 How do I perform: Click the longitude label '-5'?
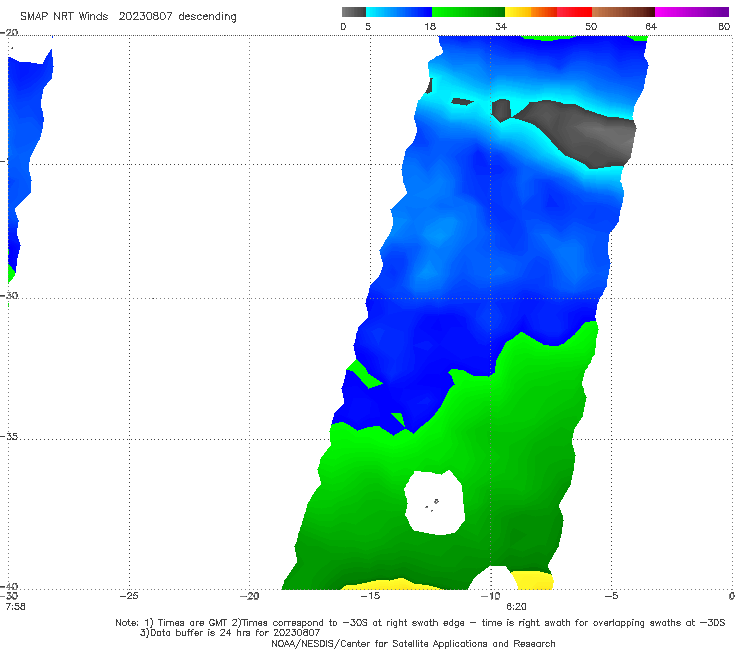click(x=611, y=596)
